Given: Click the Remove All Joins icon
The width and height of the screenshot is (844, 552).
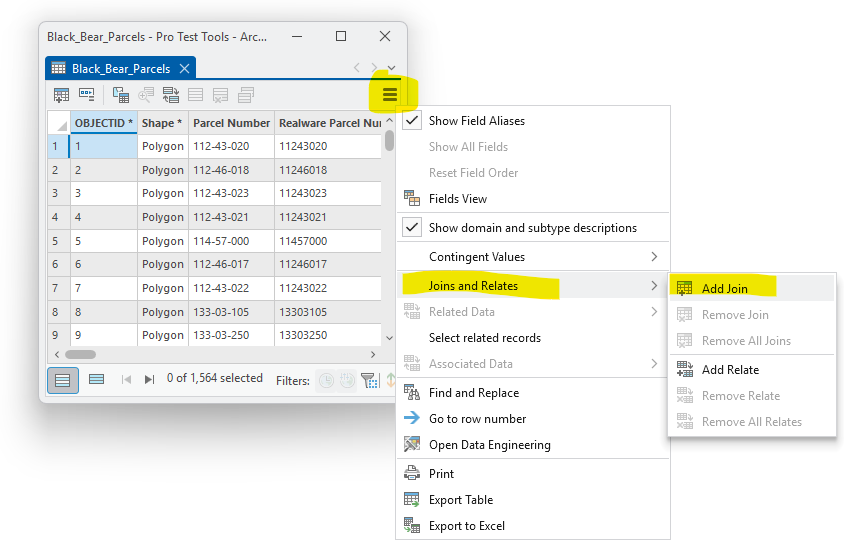Looking at the screenshot, I should coord(685,341).
